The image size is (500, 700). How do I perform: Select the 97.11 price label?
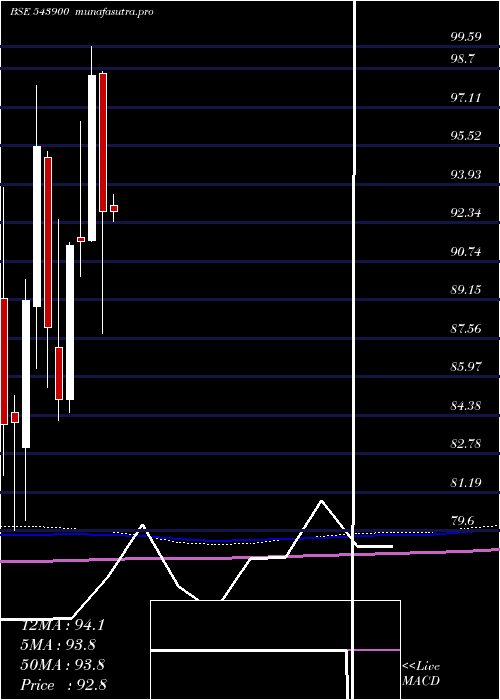point(466,97)
